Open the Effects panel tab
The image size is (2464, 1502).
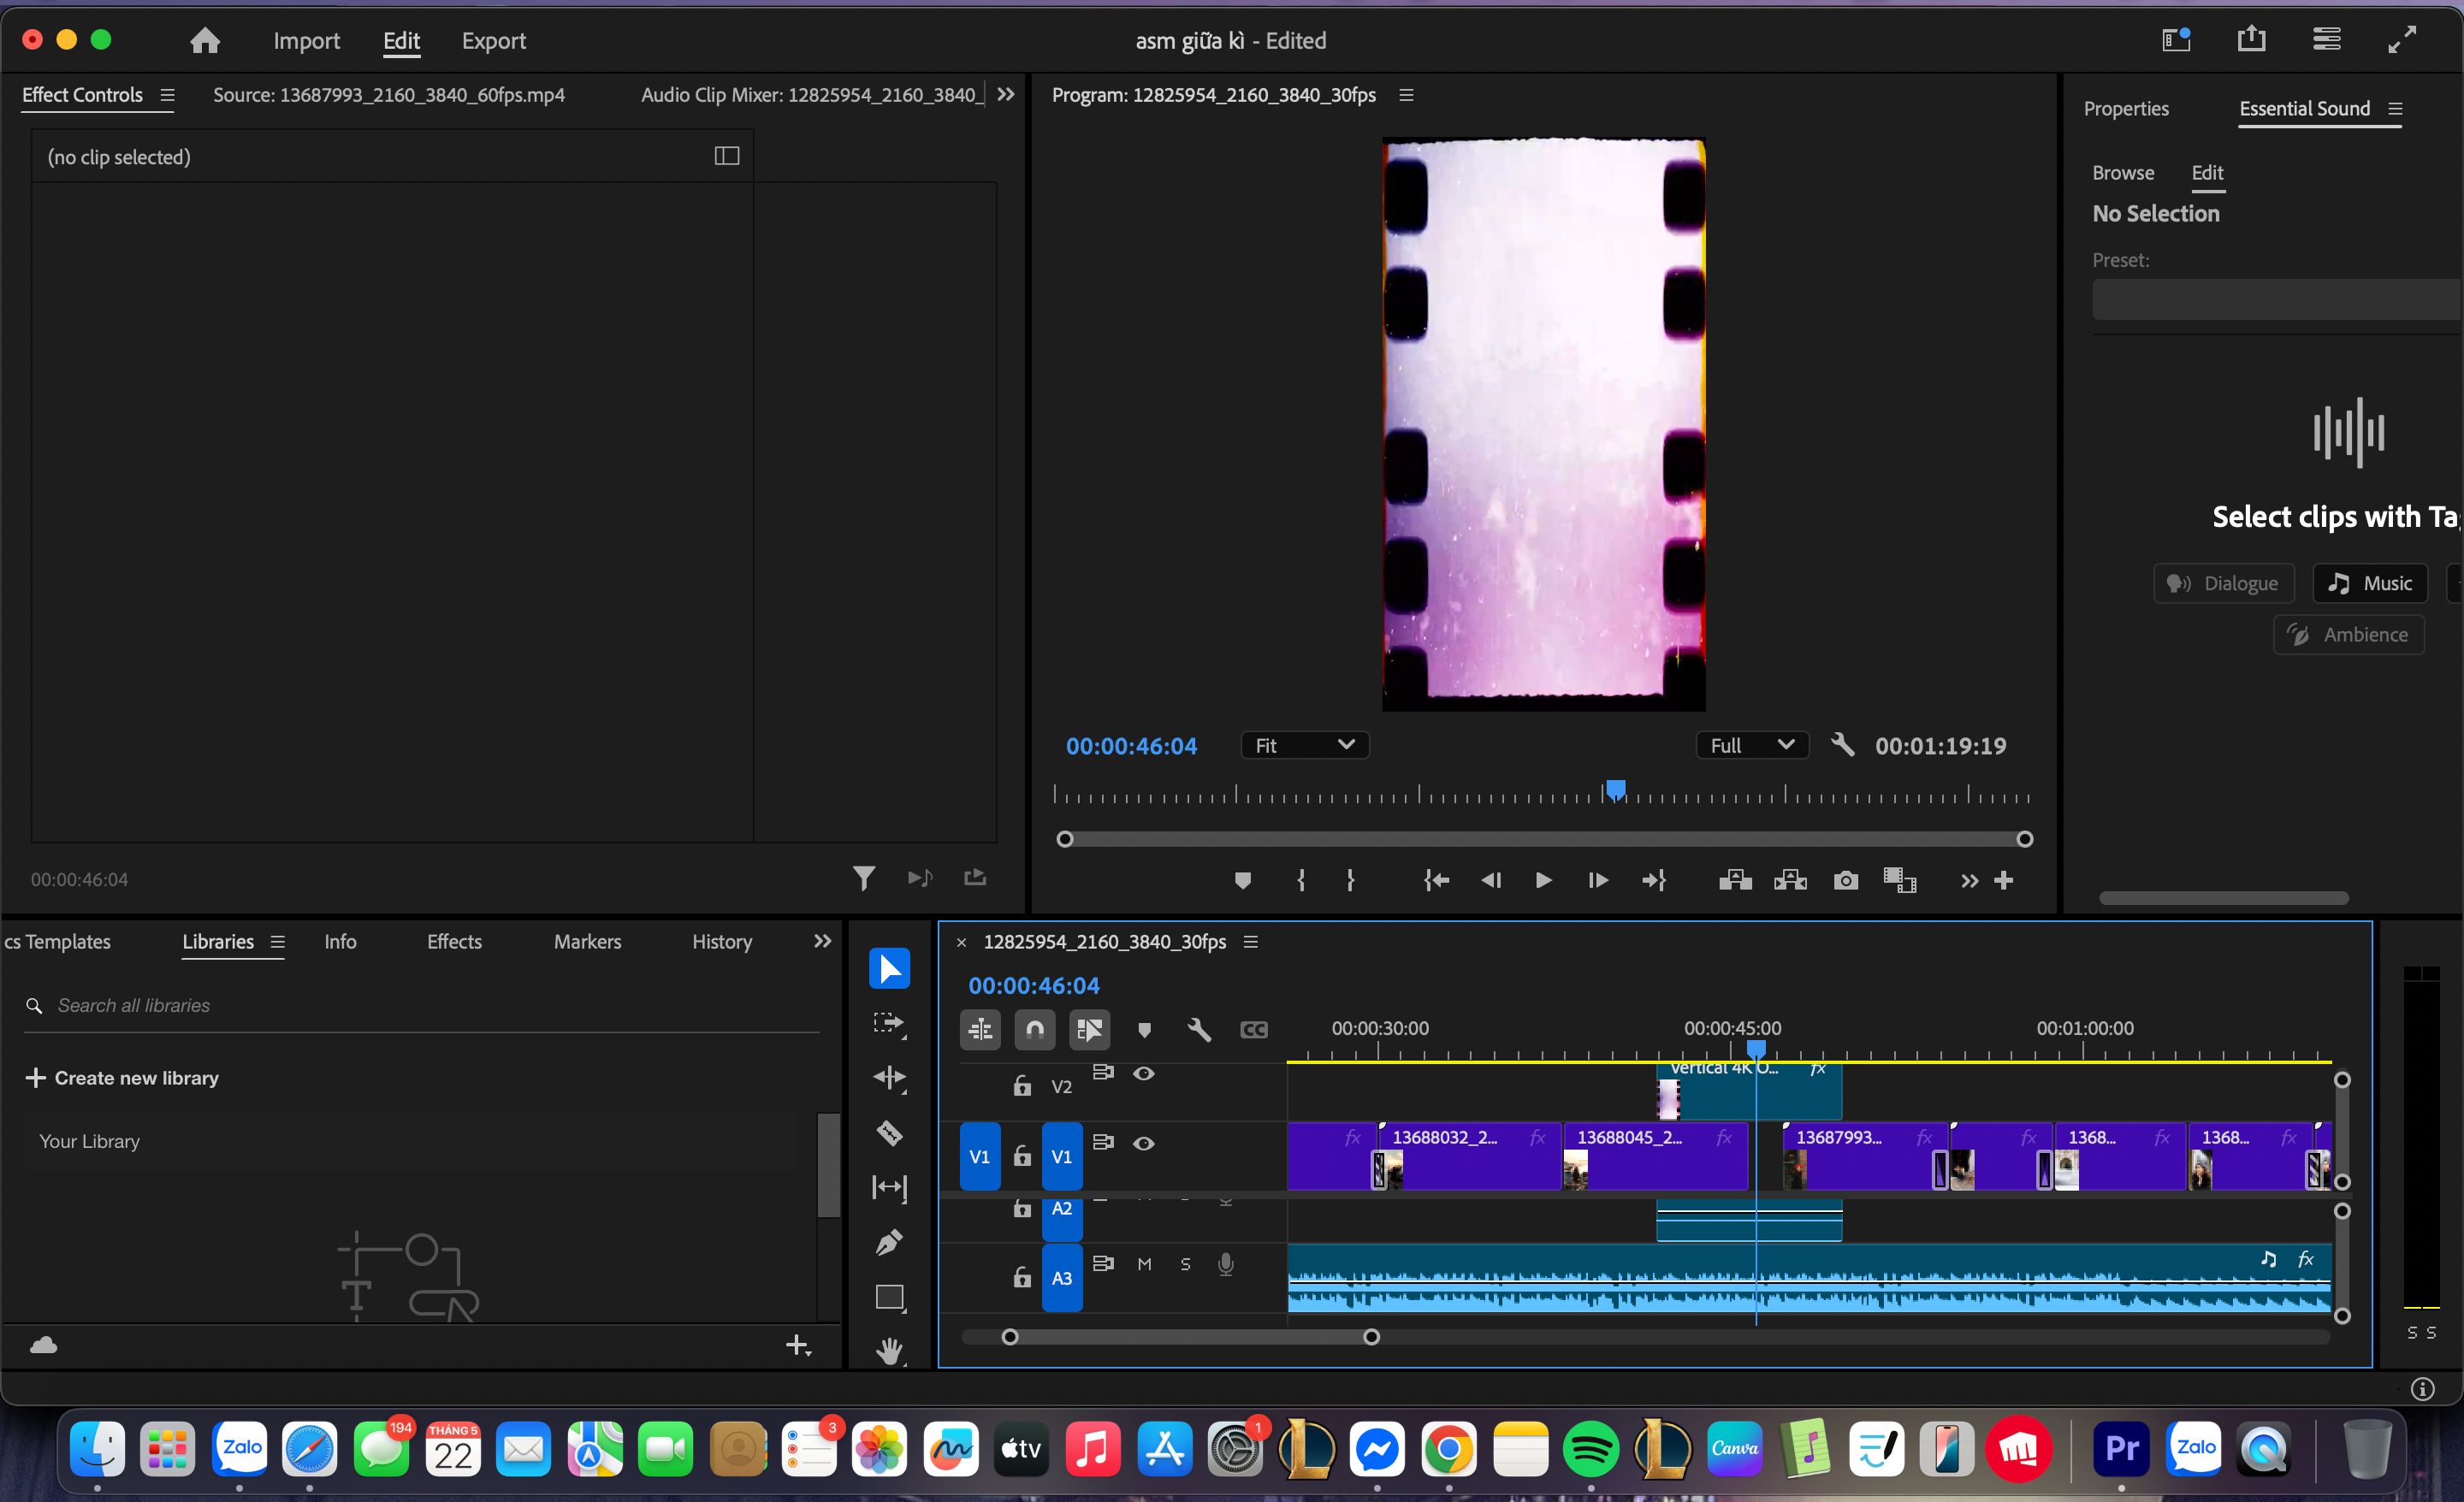[x=454, y=941]
